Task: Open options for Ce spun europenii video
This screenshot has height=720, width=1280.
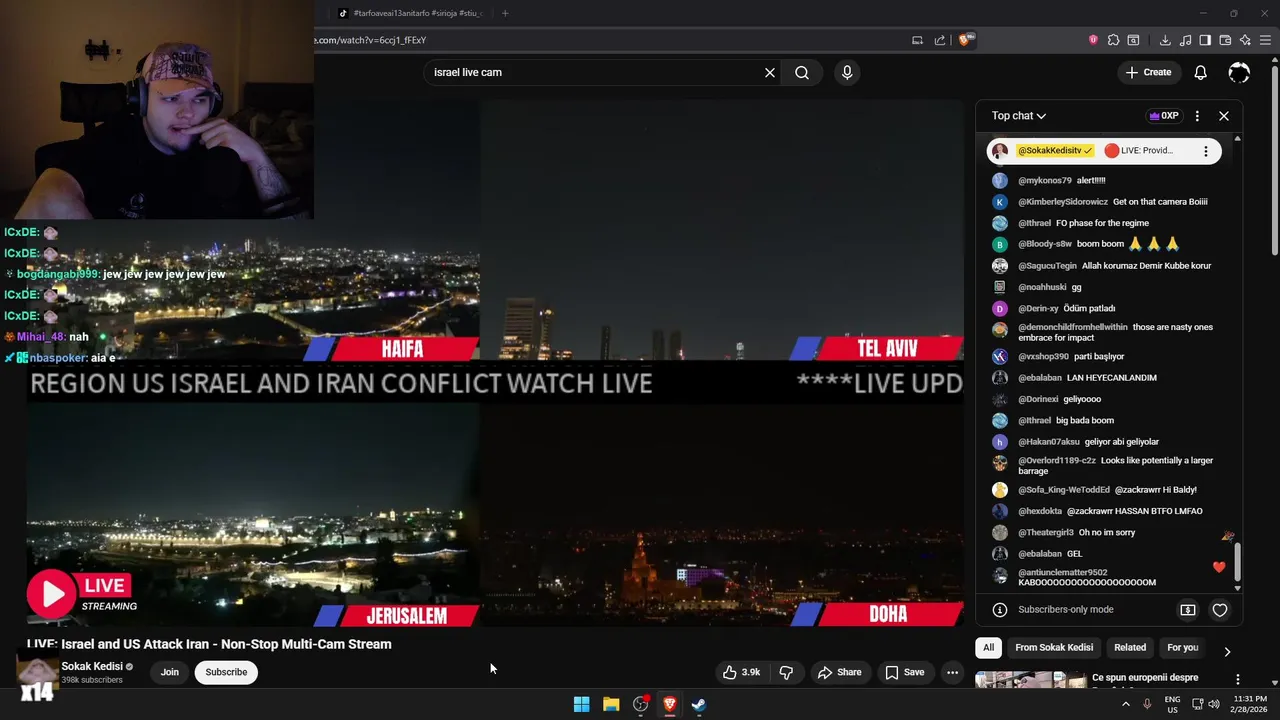Action: coord(1238,679)
